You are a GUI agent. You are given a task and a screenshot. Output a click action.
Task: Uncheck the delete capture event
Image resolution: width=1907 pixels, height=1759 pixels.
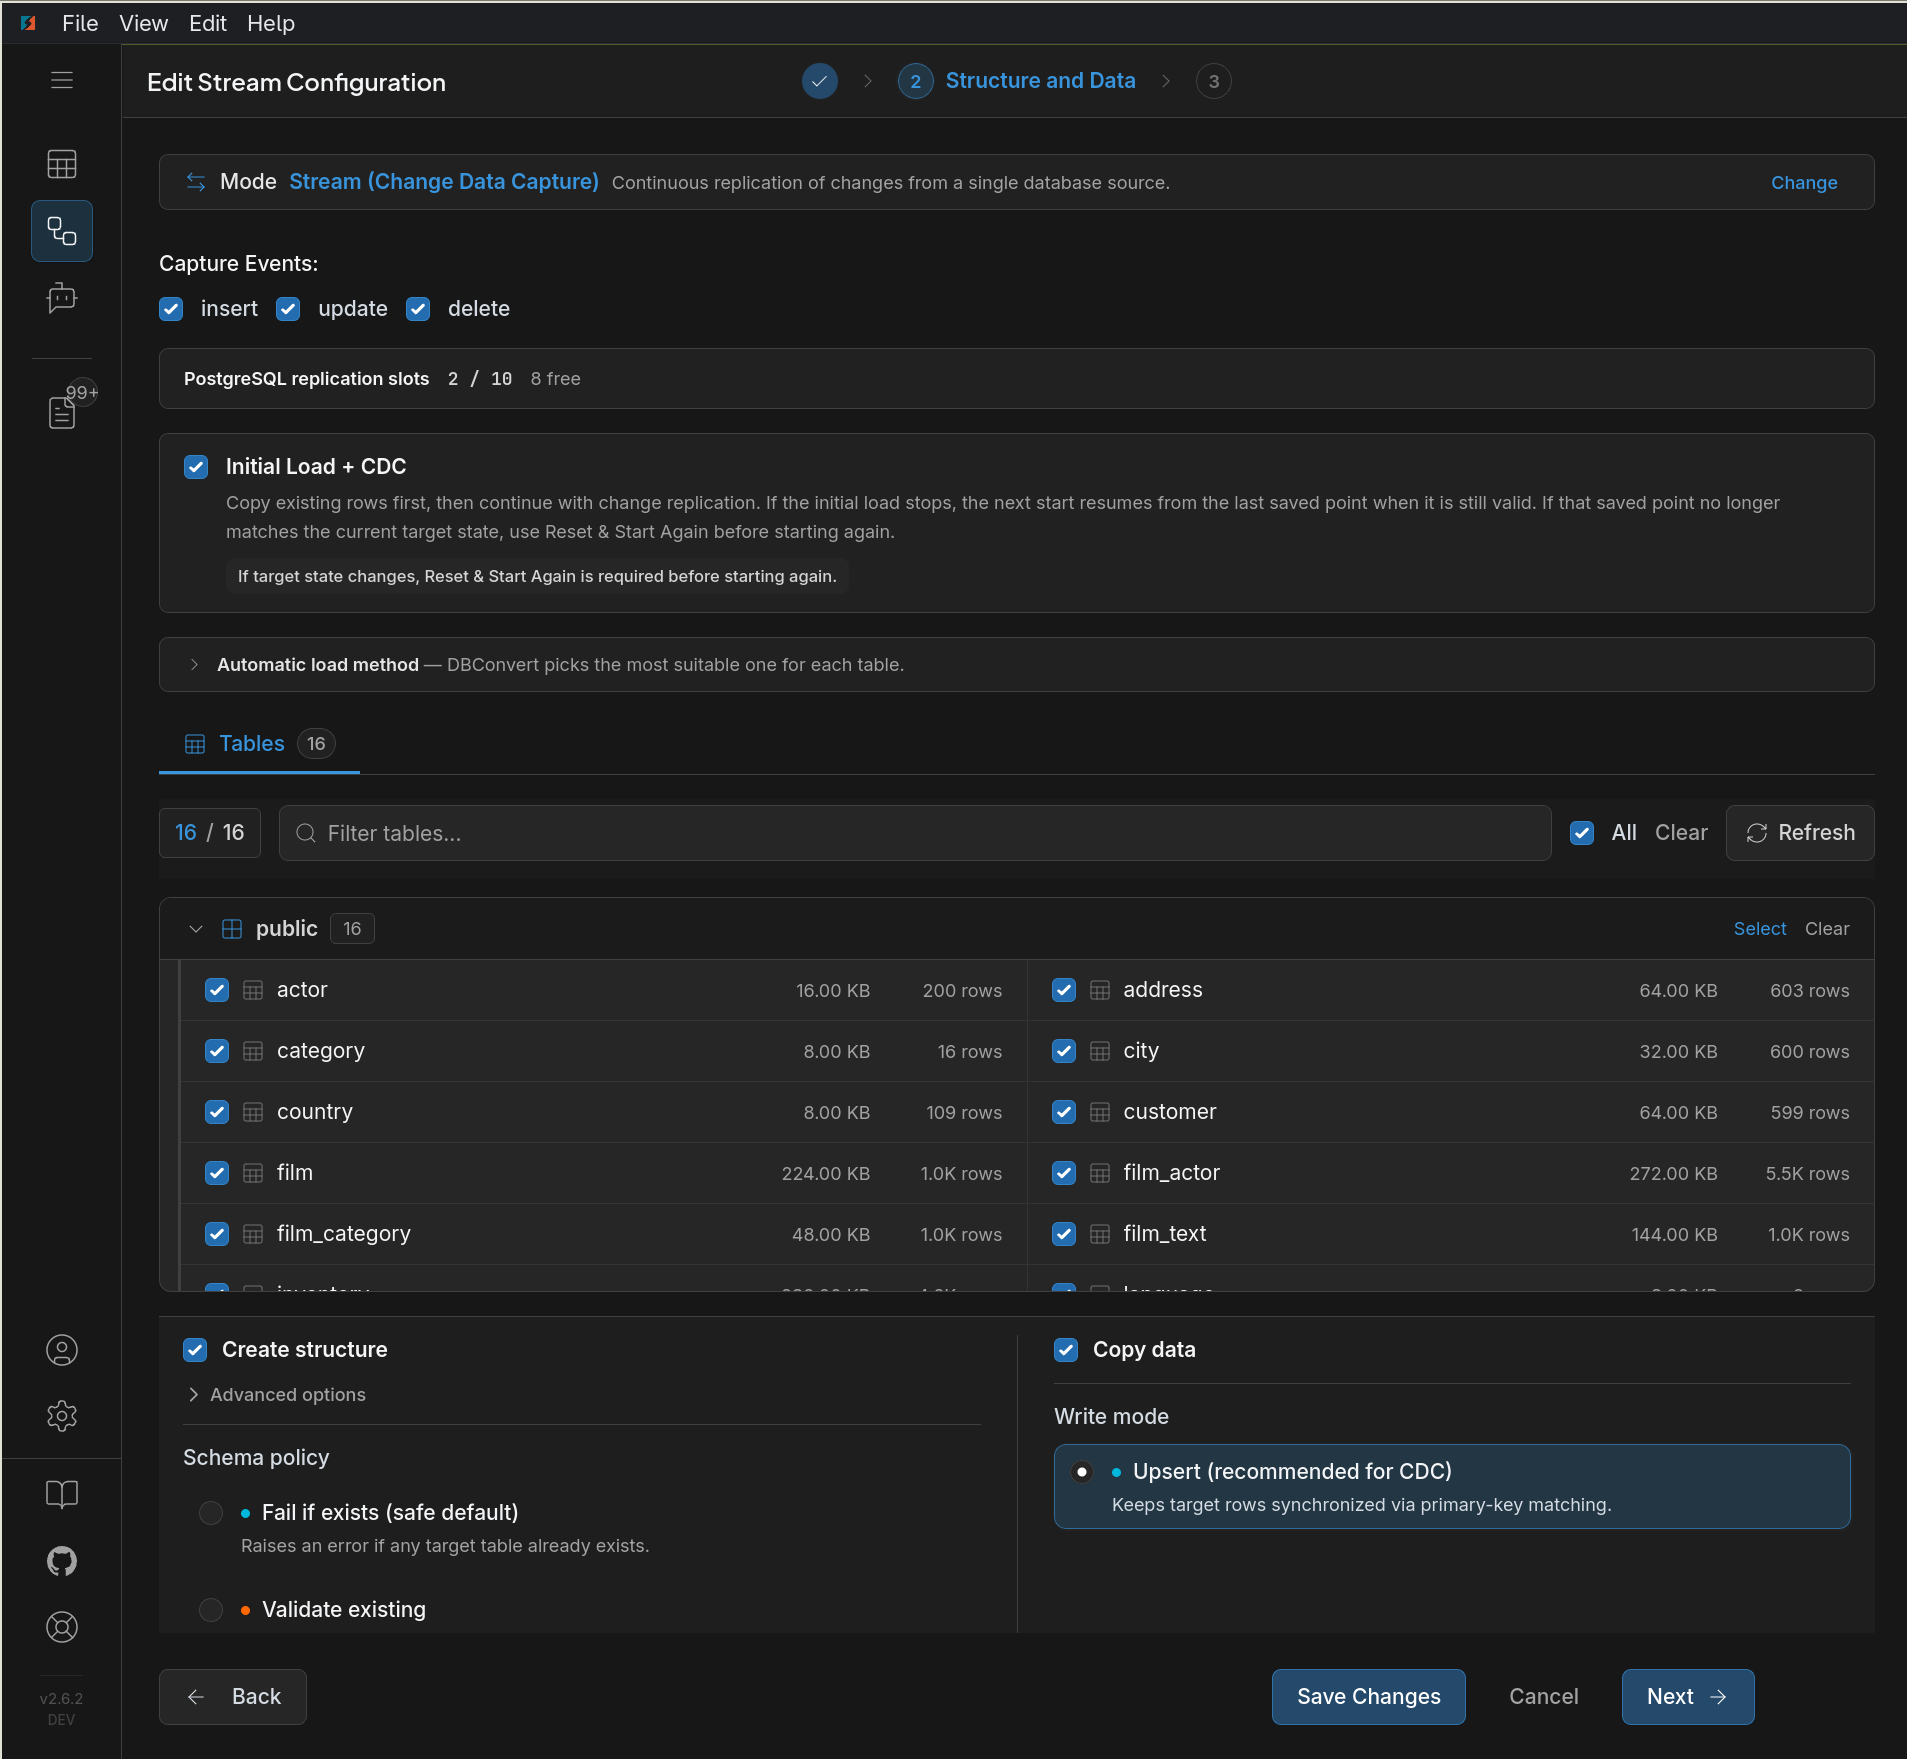418,309
